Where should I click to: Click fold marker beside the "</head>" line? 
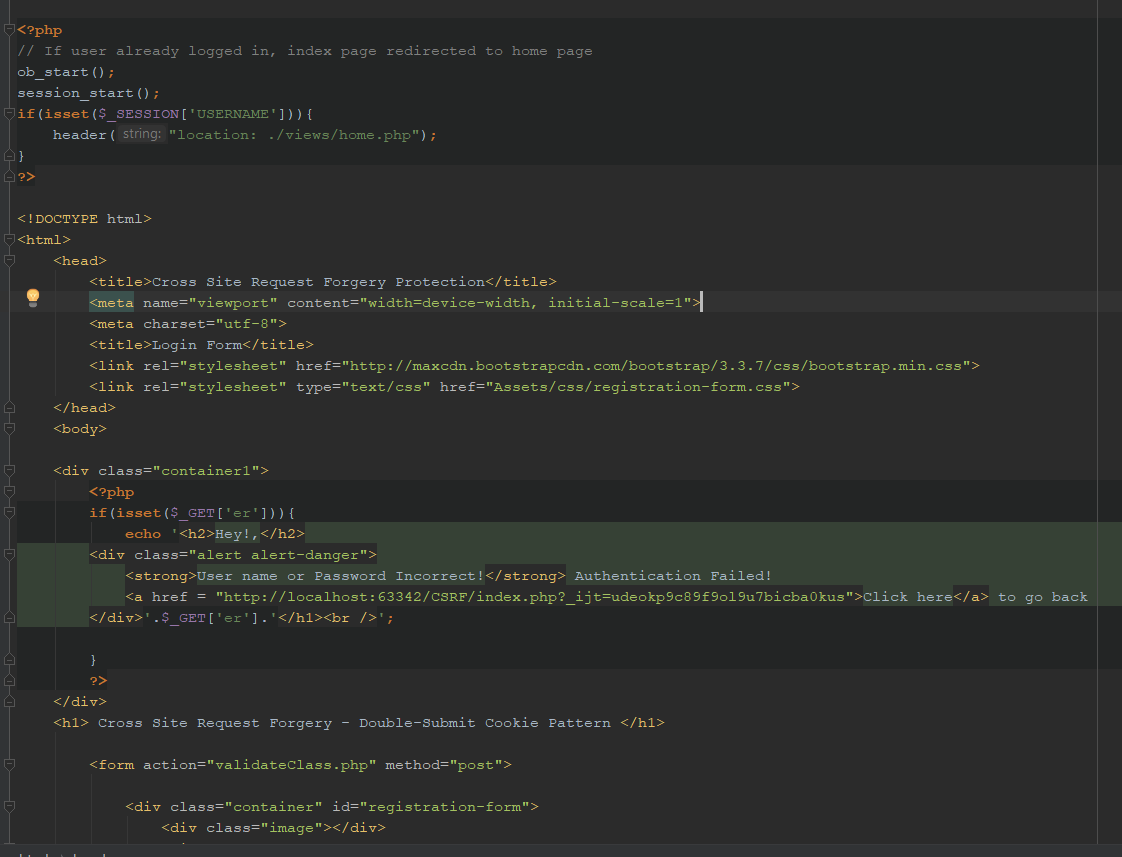click(x=8, y=407)
